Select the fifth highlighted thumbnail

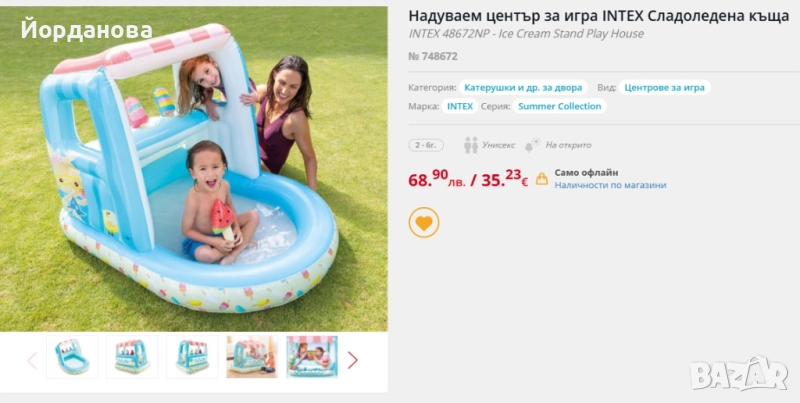coord(312,357)
